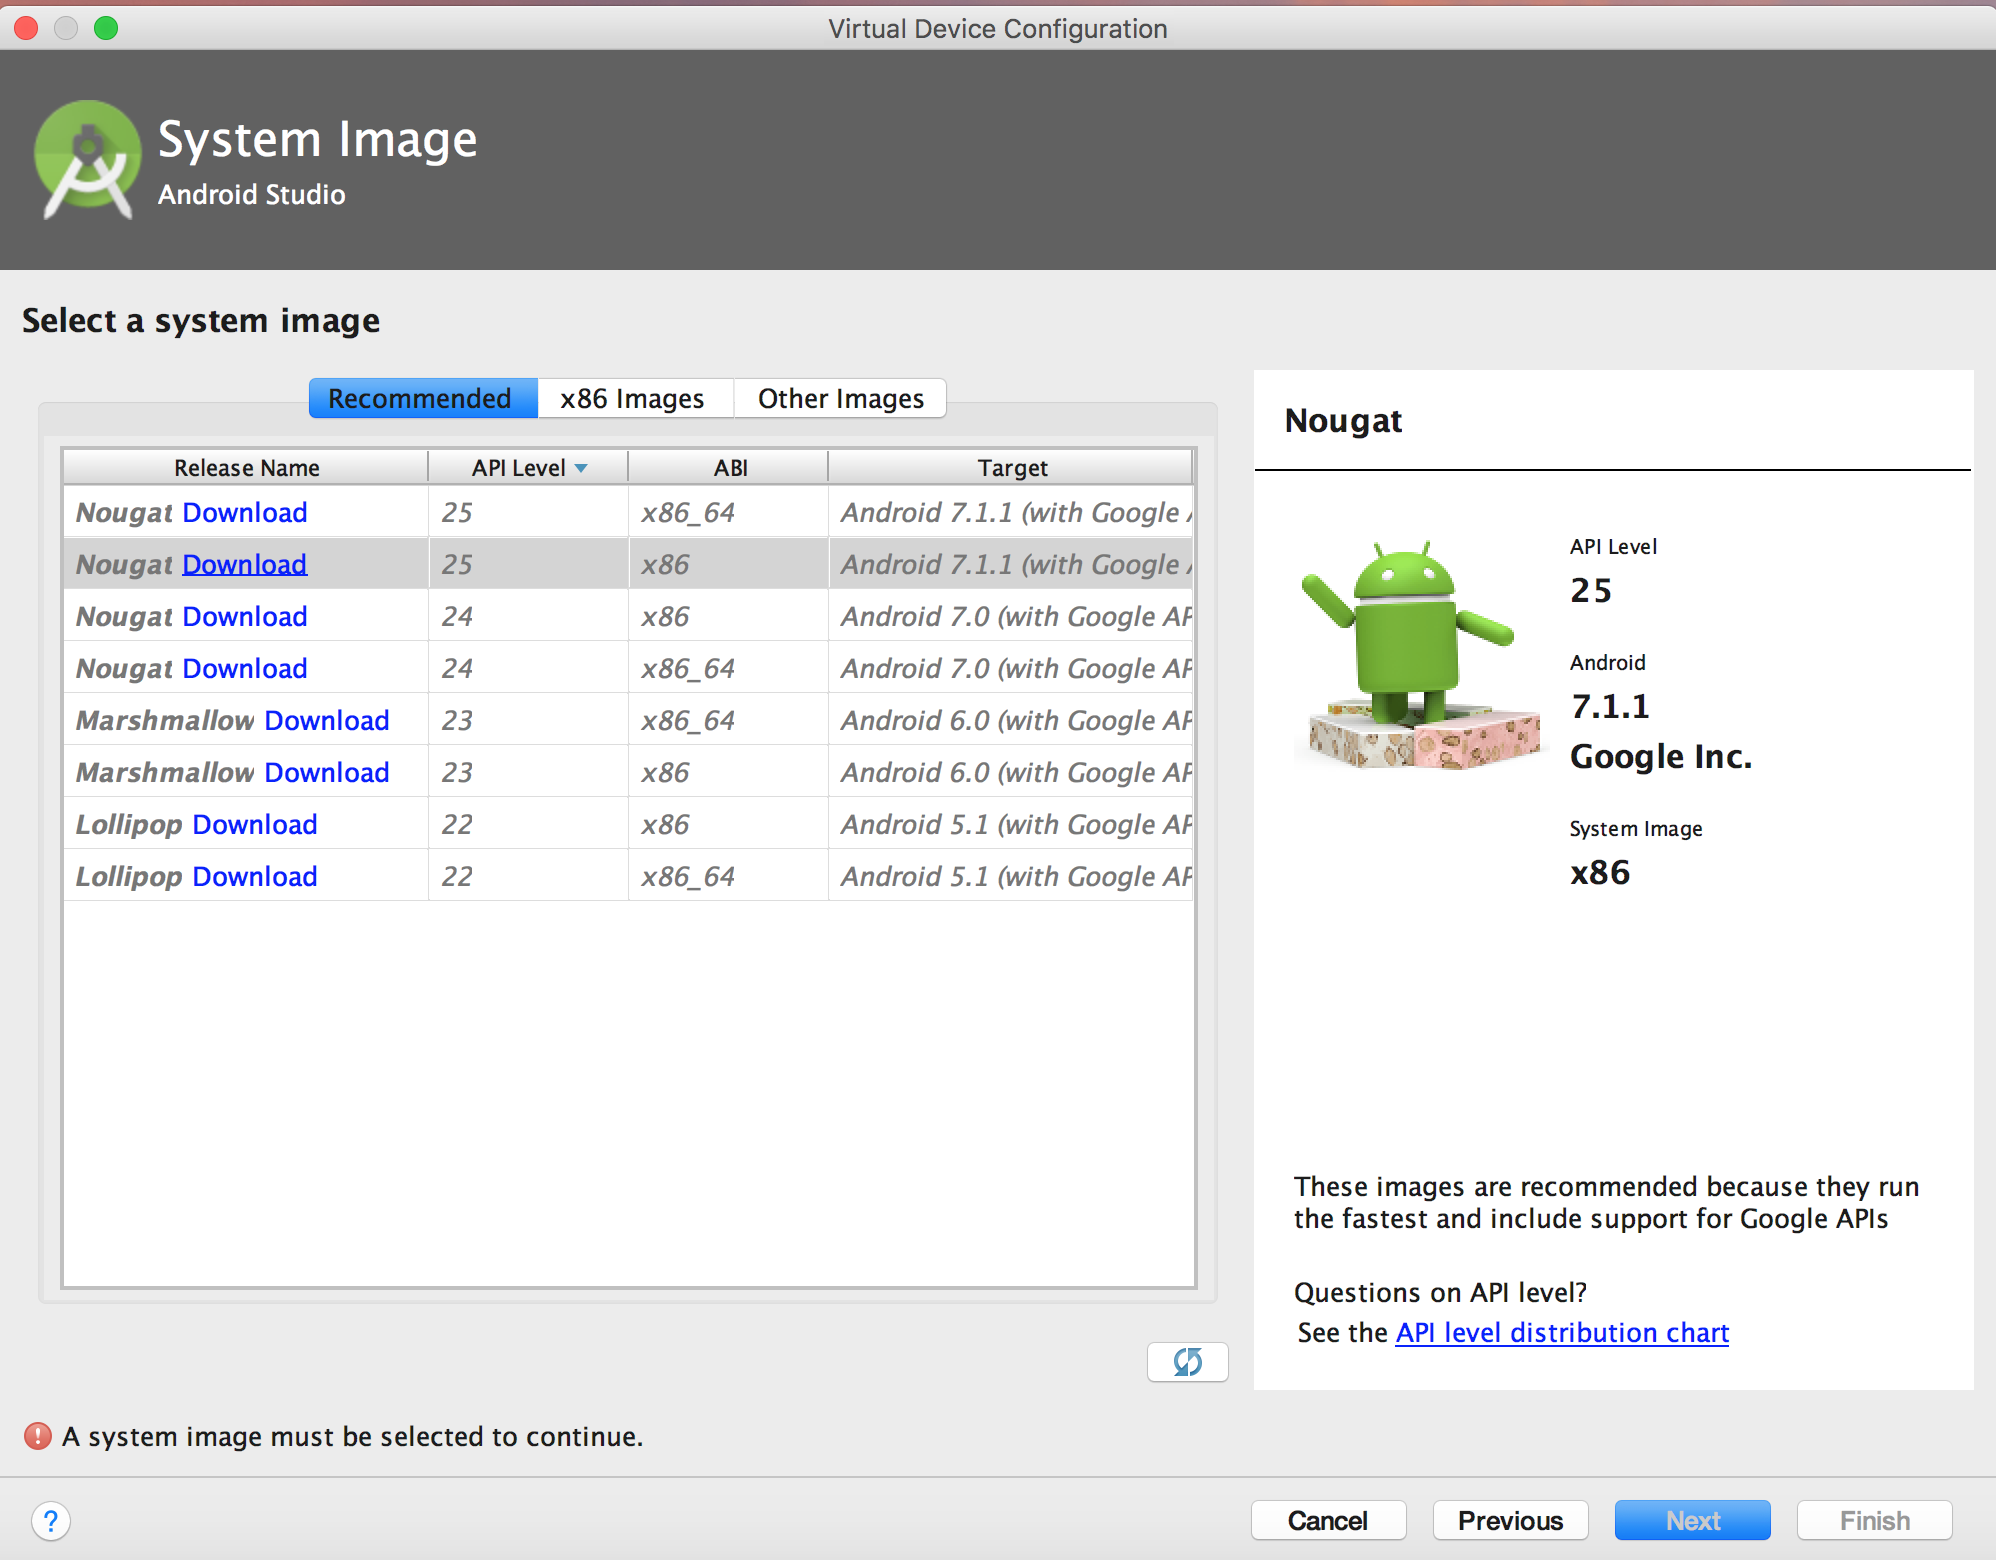Click the Finish button
The height and width of the screenshot is (1560, 1996).
pyautogui.click(x=1874, y=1520)
